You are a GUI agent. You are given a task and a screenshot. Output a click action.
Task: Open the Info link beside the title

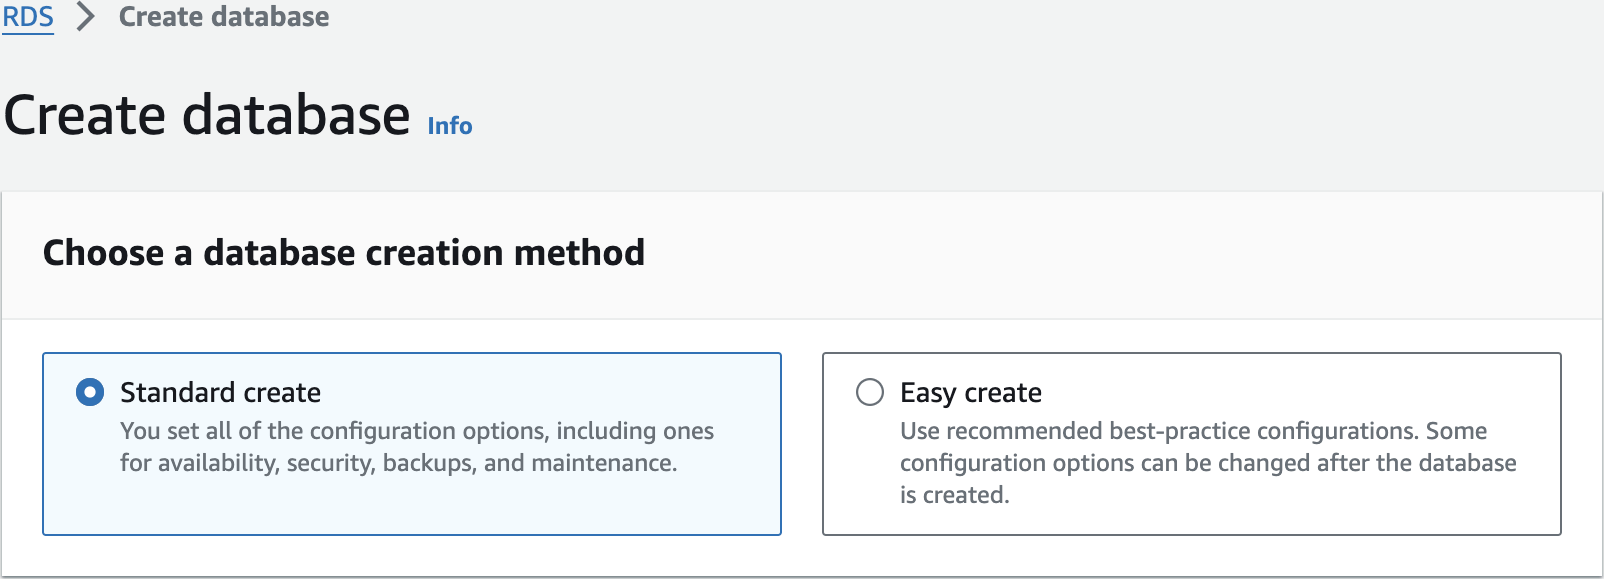point(449,126)
